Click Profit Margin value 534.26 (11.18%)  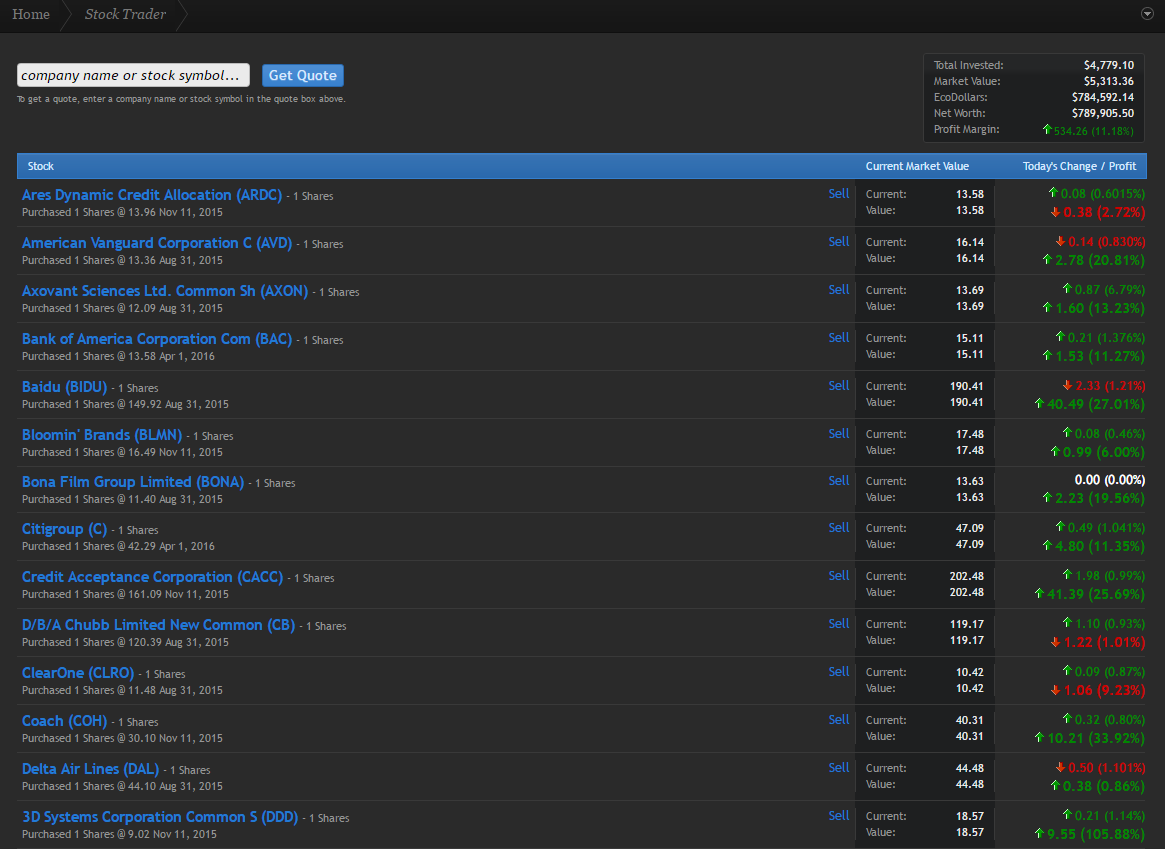click(1094, 131)
